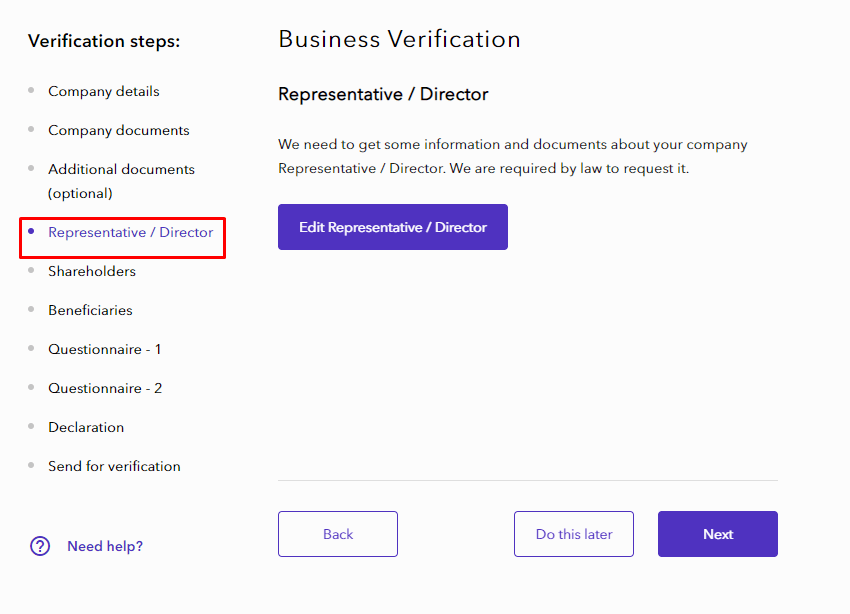This screenshot has height=614, width=850.
Task: Click the purple Next button
Action: click(718, 534)
